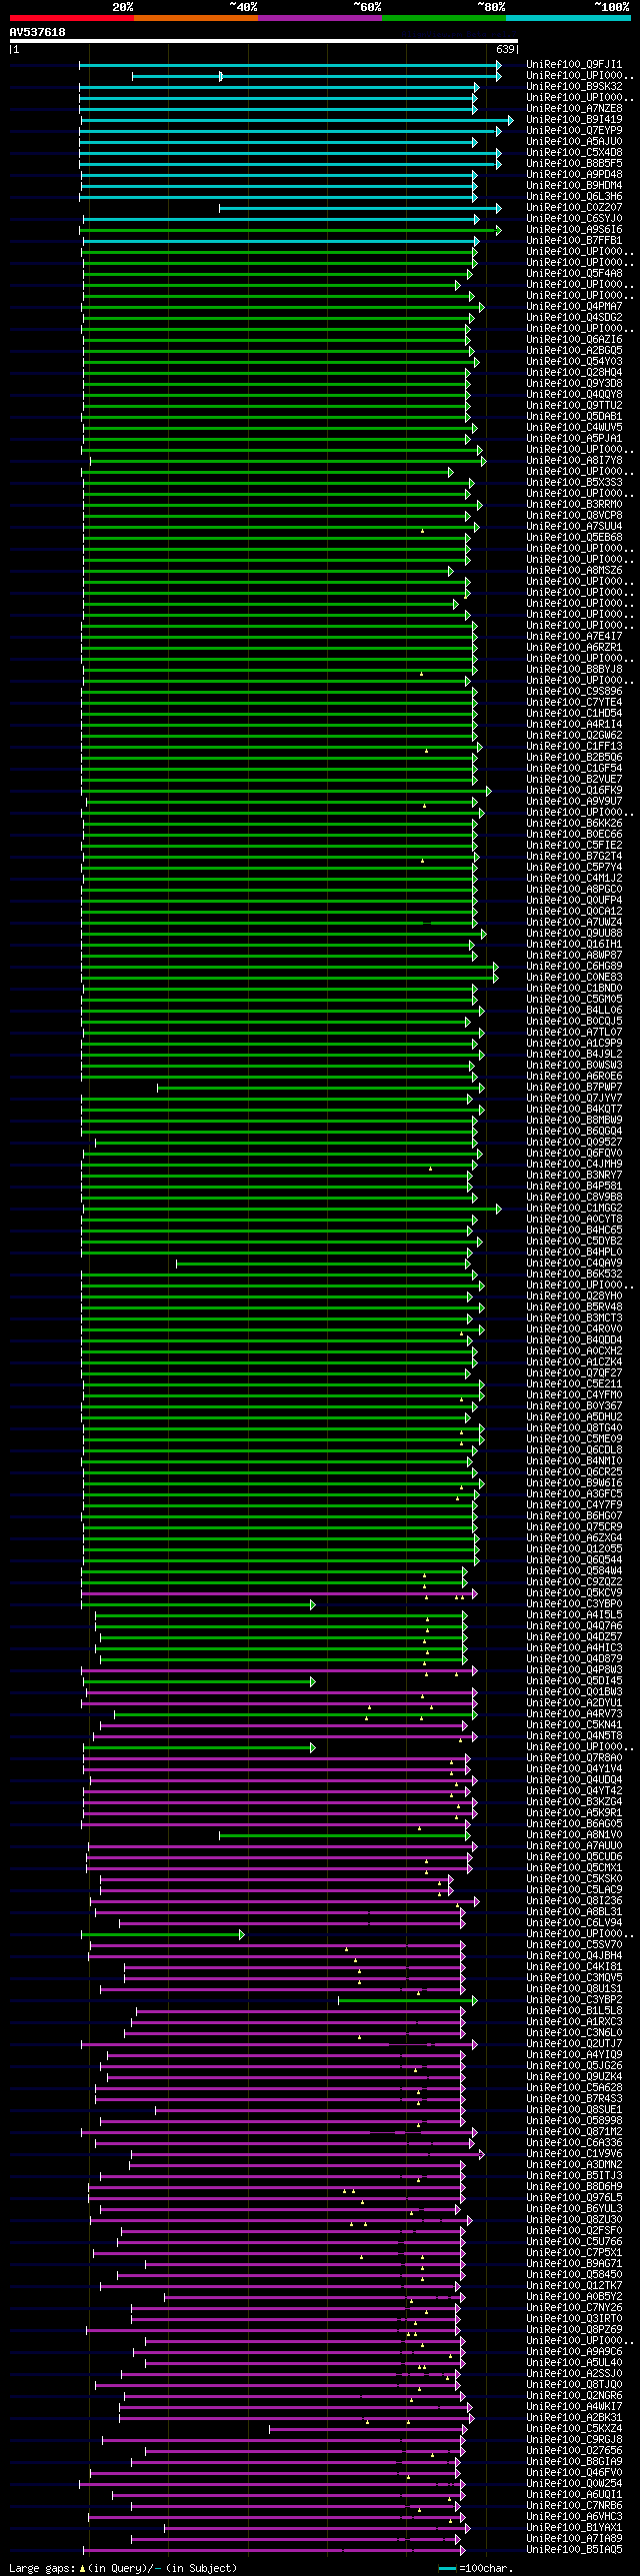The image size is (640, 2576).
Task: Select label UniRef100_Q4P8W3
Action: pos(574,1670)
